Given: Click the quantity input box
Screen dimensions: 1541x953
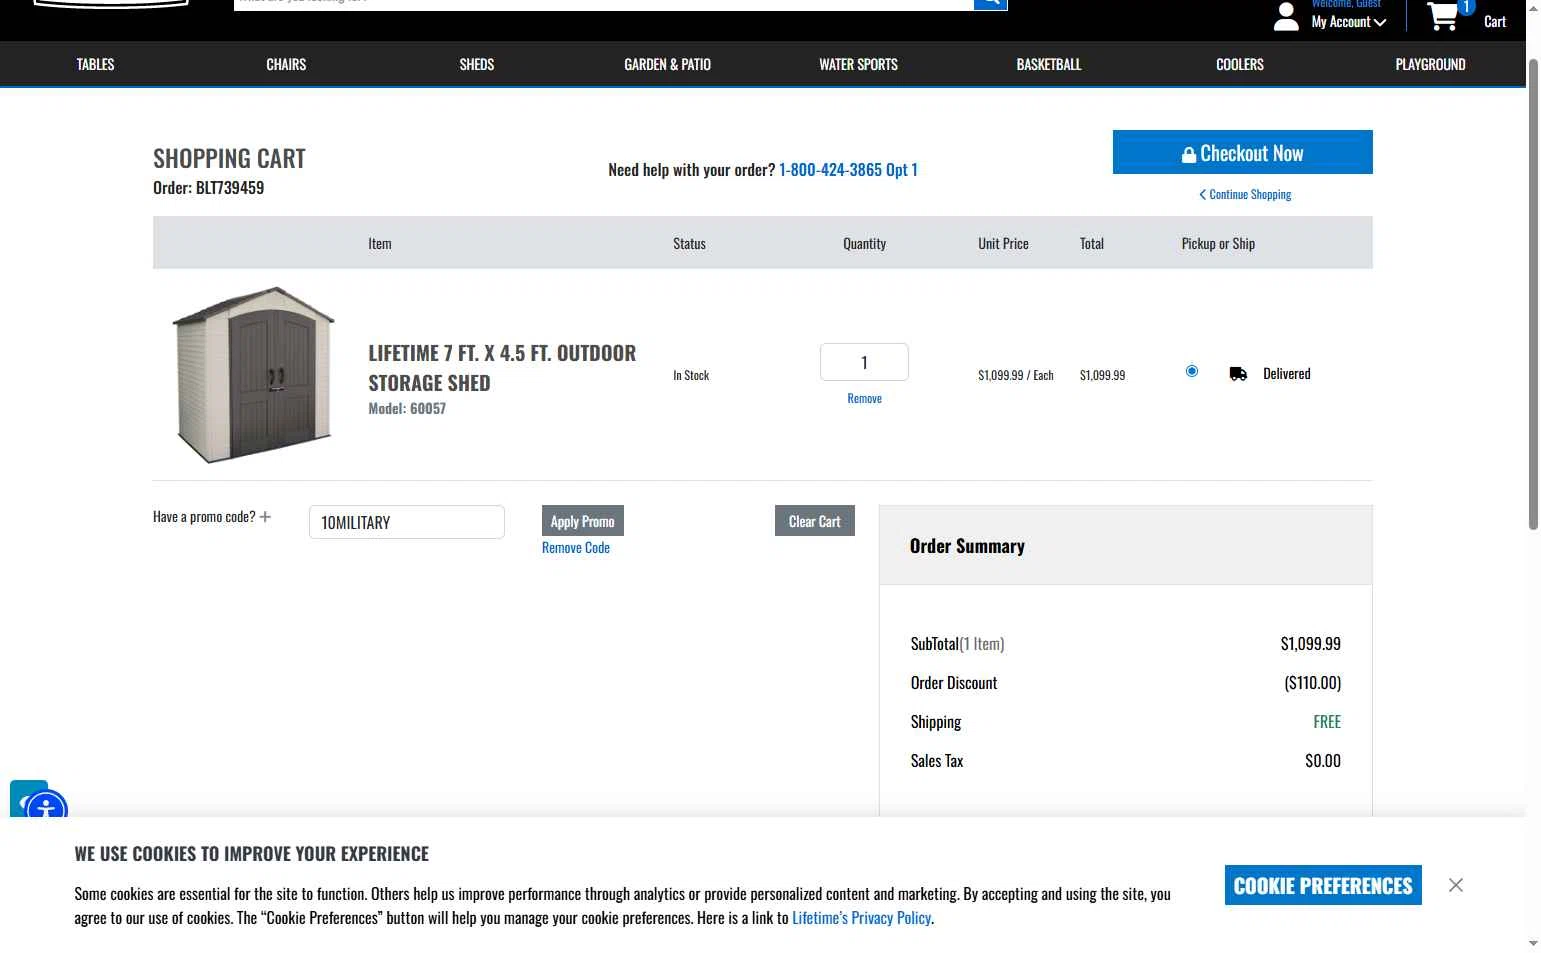Looking at the screenshot, I should 864,362.
